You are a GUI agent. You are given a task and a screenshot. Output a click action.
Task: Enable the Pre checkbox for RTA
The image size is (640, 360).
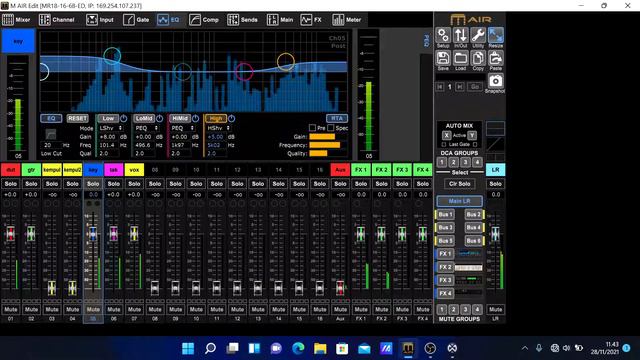312,128
